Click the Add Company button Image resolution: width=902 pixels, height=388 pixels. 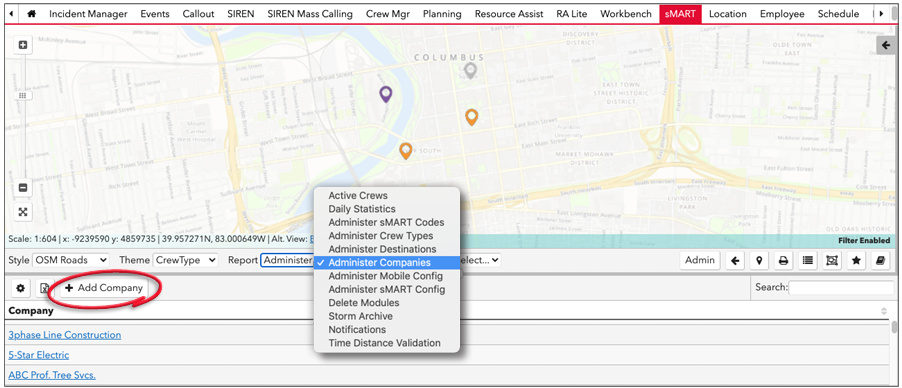104,288
